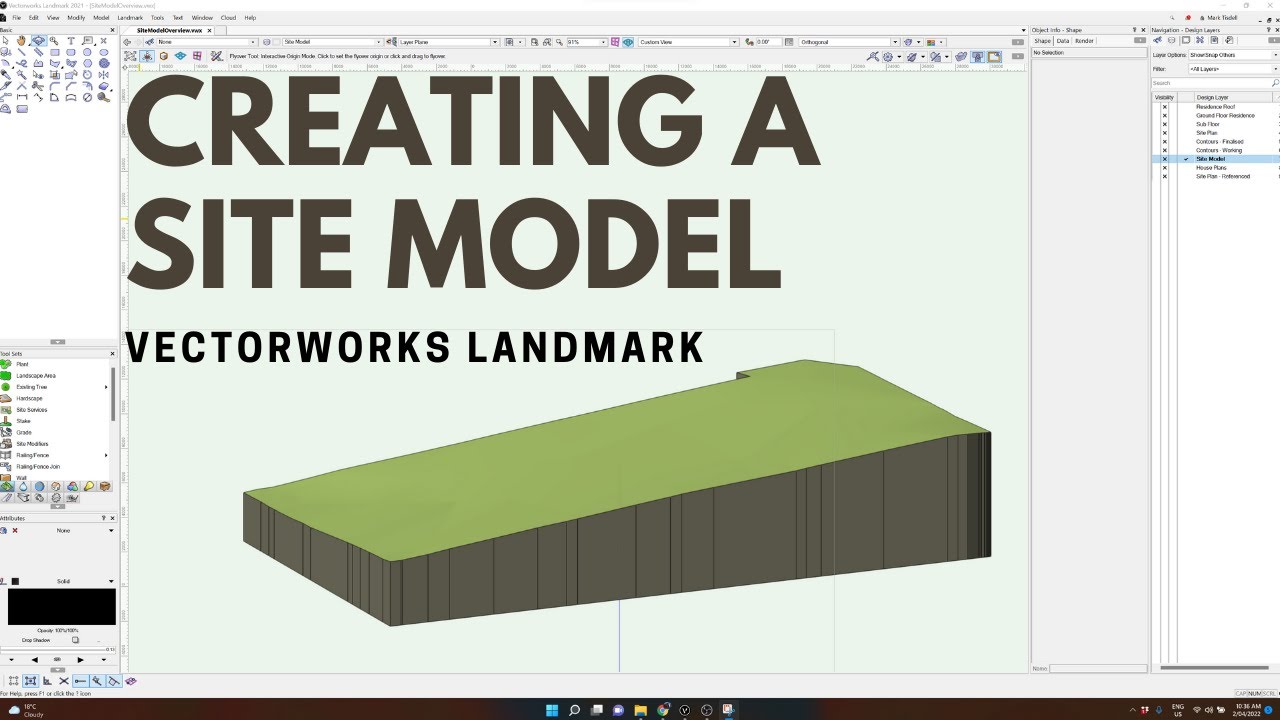Click taskbar Search icon
Viewport: 1280px width, 720px height.
coord(574,710)
